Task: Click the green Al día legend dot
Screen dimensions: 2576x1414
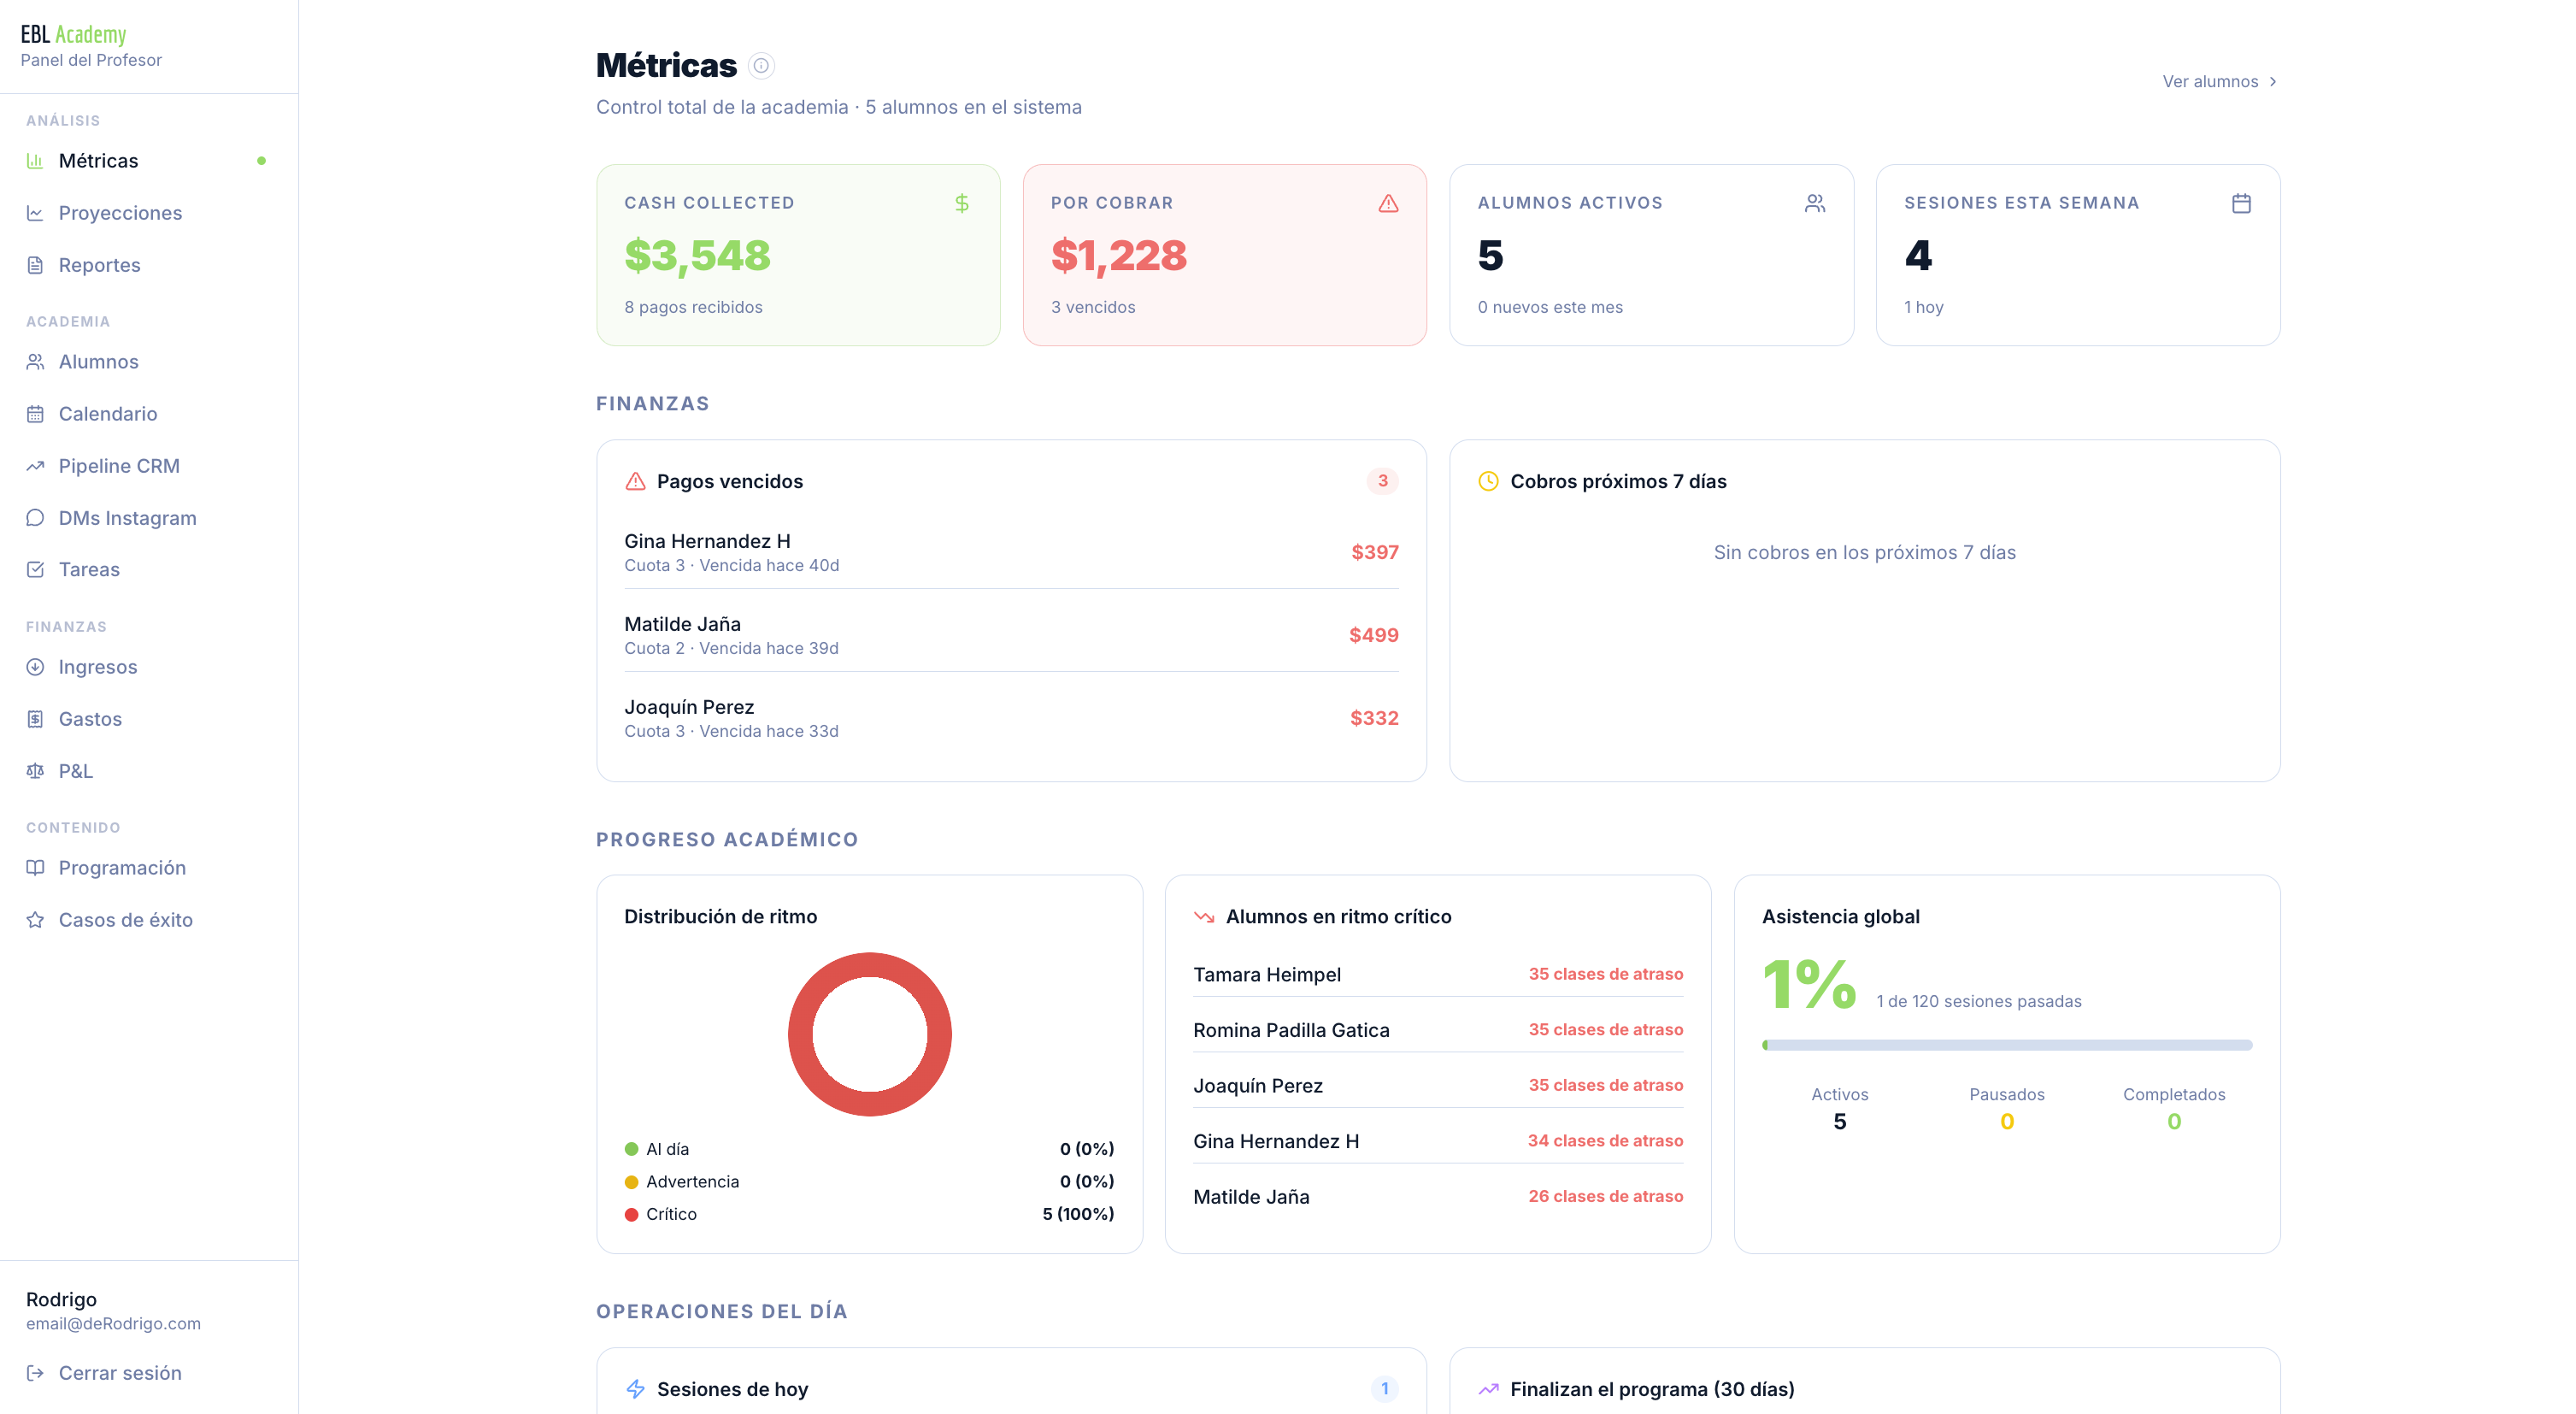Action: [x=631, y=1149]
